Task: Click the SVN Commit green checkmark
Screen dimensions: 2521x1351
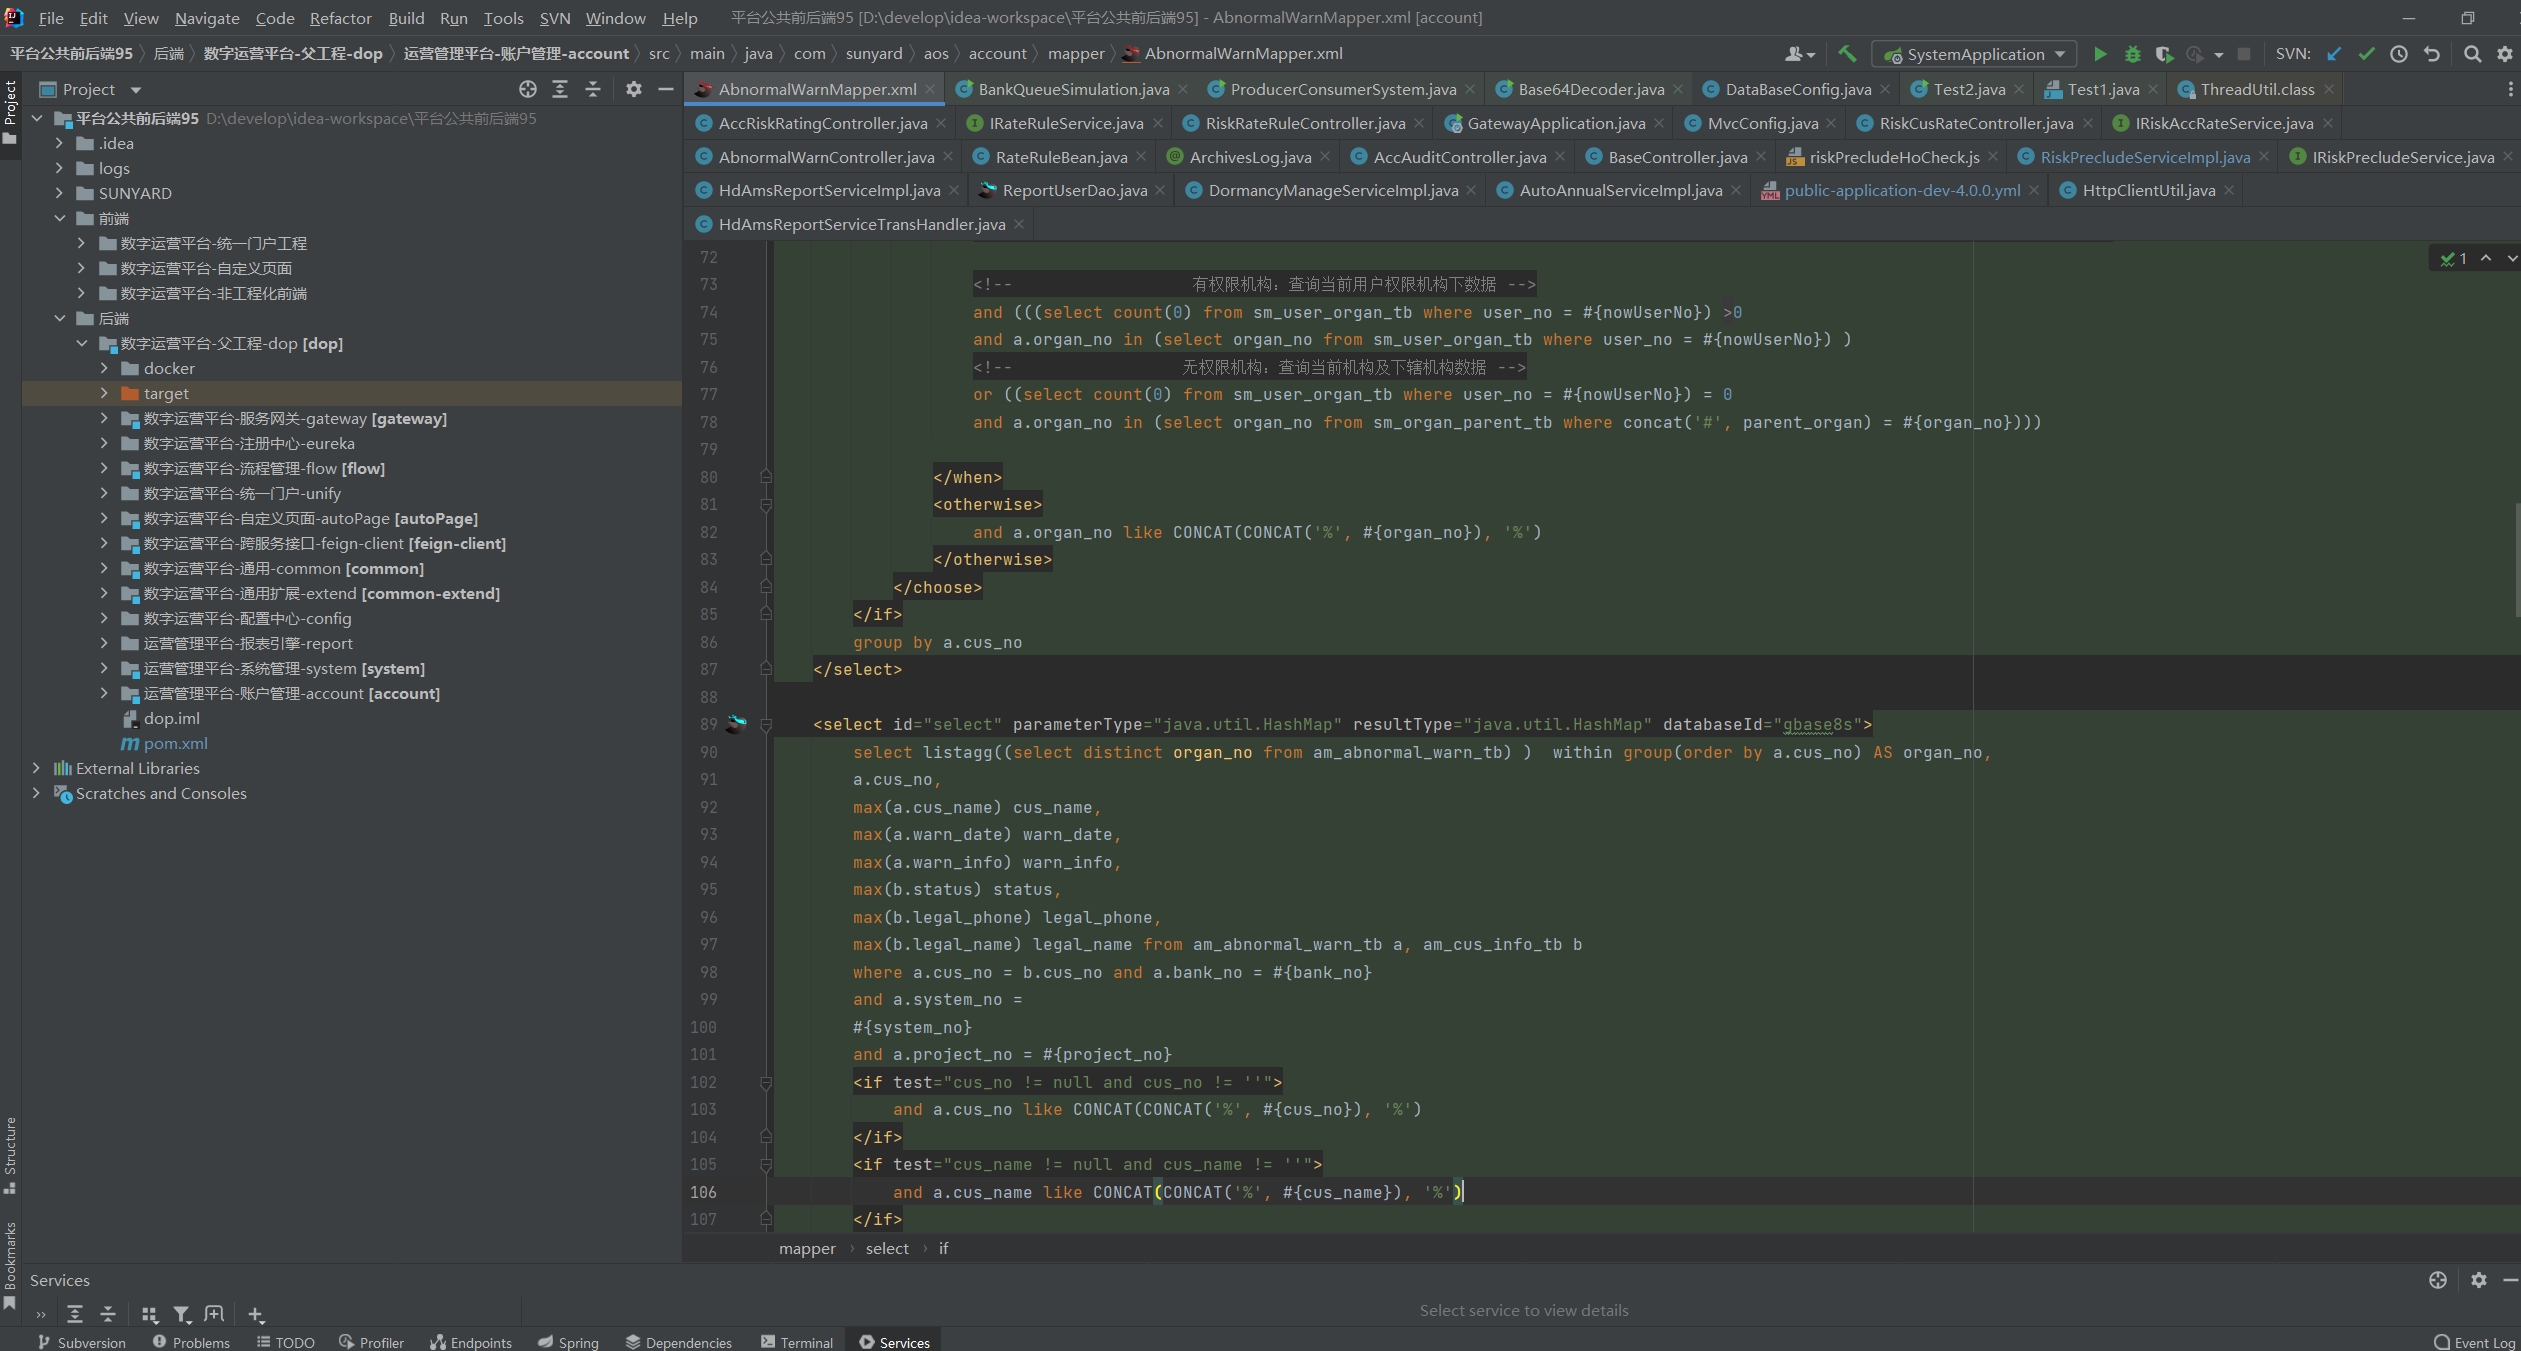Action: [x=2366, y=54]
